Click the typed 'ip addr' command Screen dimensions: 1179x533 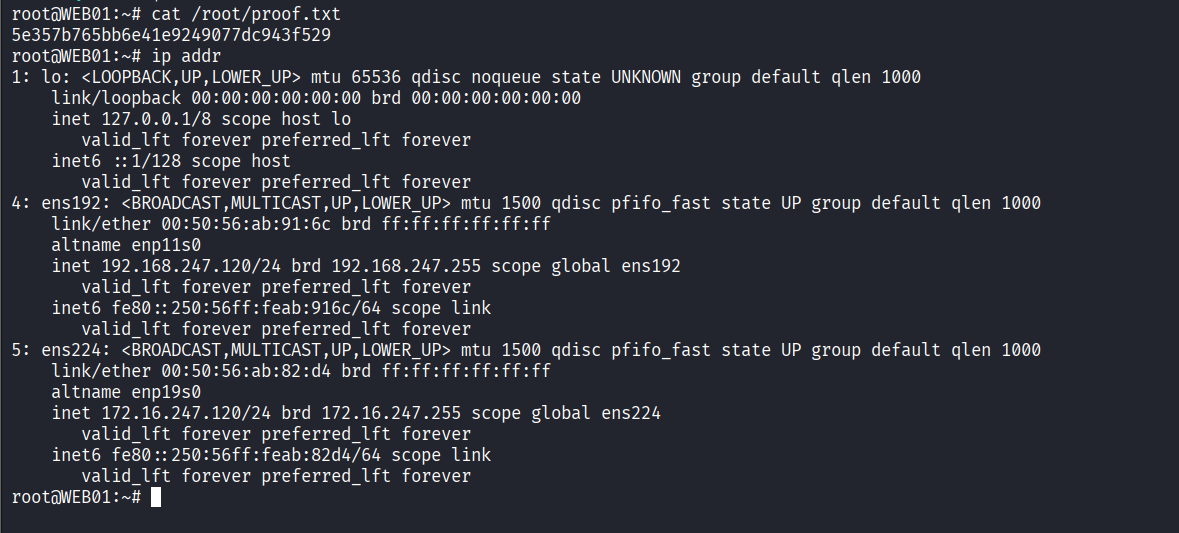(x=186, y=56)
